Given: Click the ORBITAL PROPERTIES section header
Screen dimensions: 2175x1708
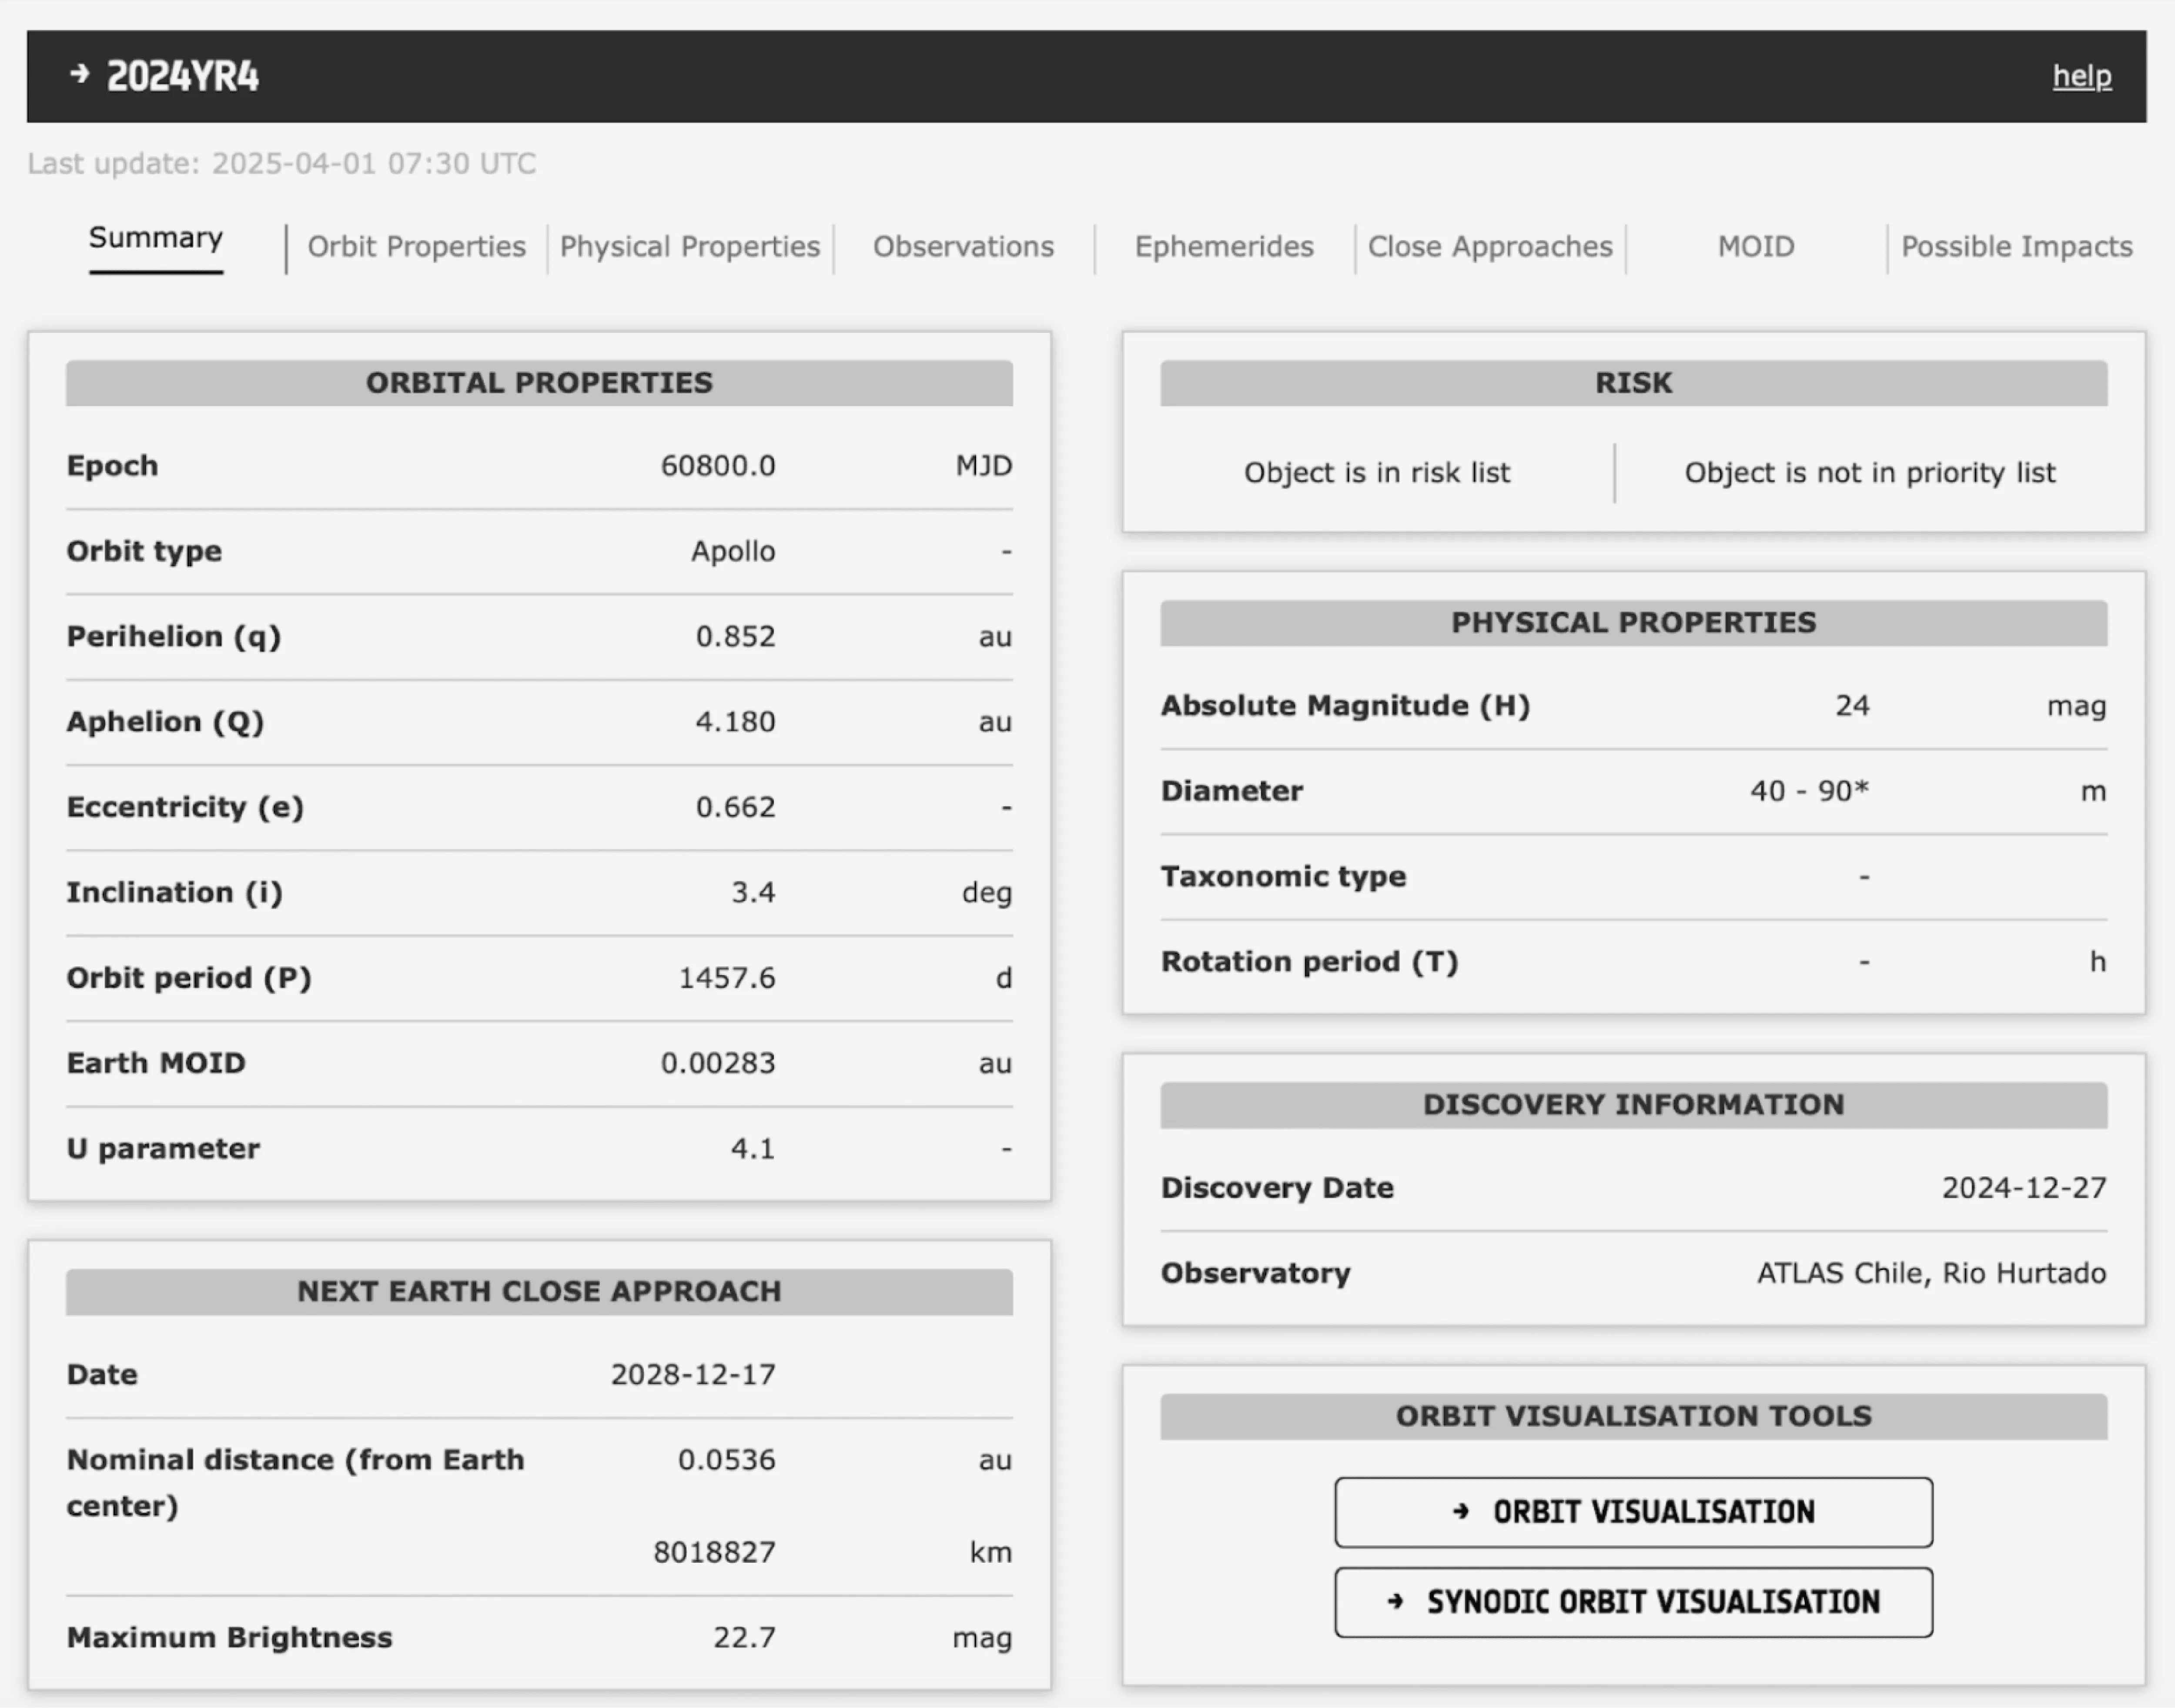Looking at the screenshot, I should coord(539,383).
